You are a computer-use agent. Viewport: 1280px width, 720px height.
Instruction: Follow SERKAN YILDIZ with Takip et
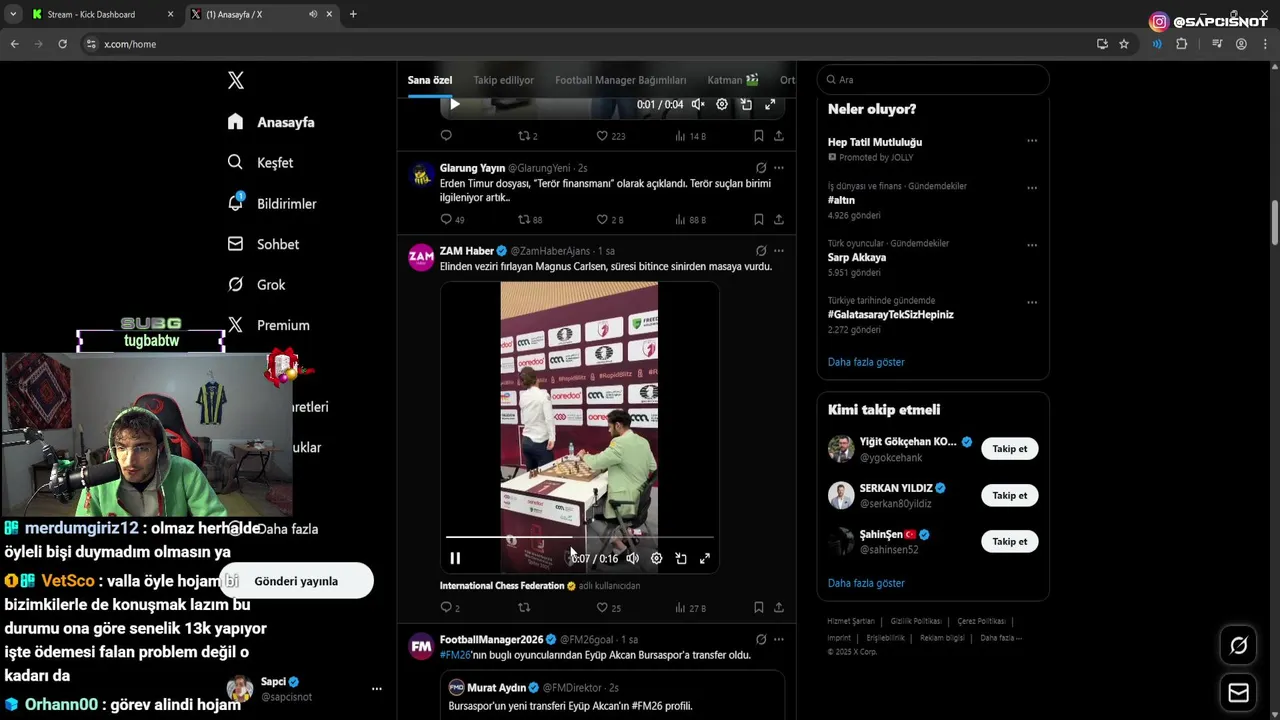point(1009,495)
